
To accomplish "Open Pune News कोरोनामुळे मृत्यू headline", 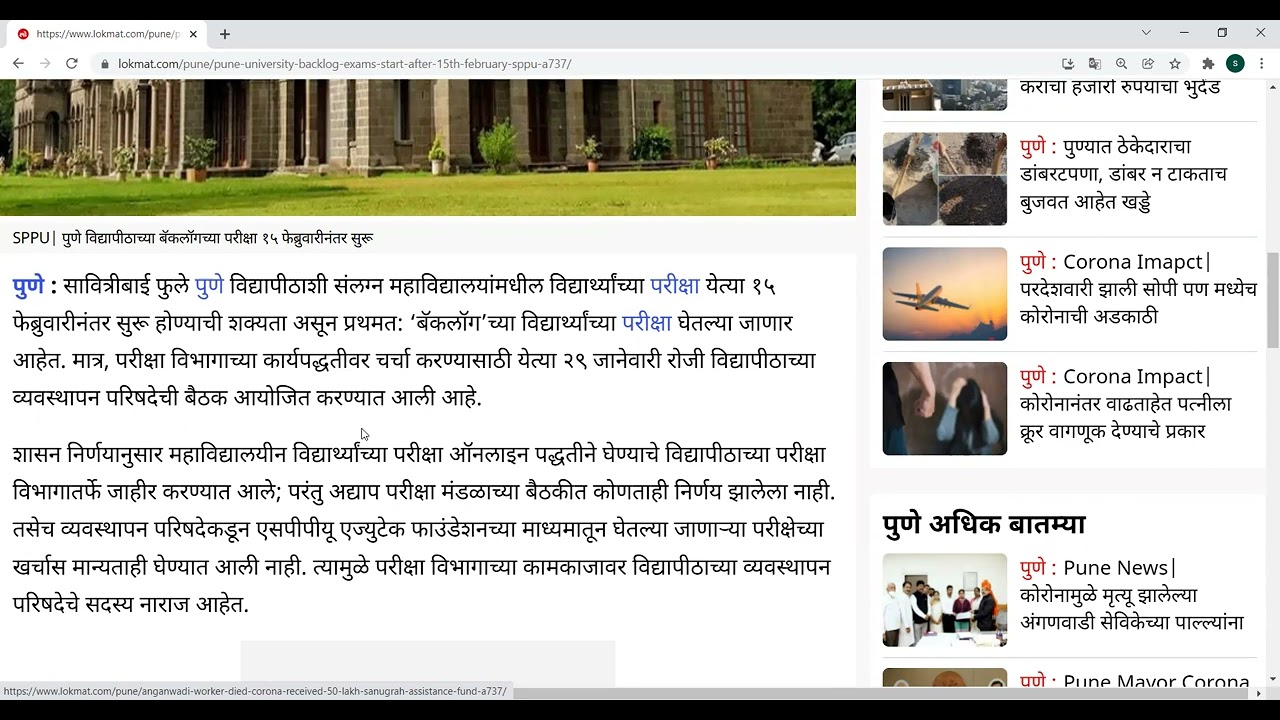I will click(x=1132, y=595).
